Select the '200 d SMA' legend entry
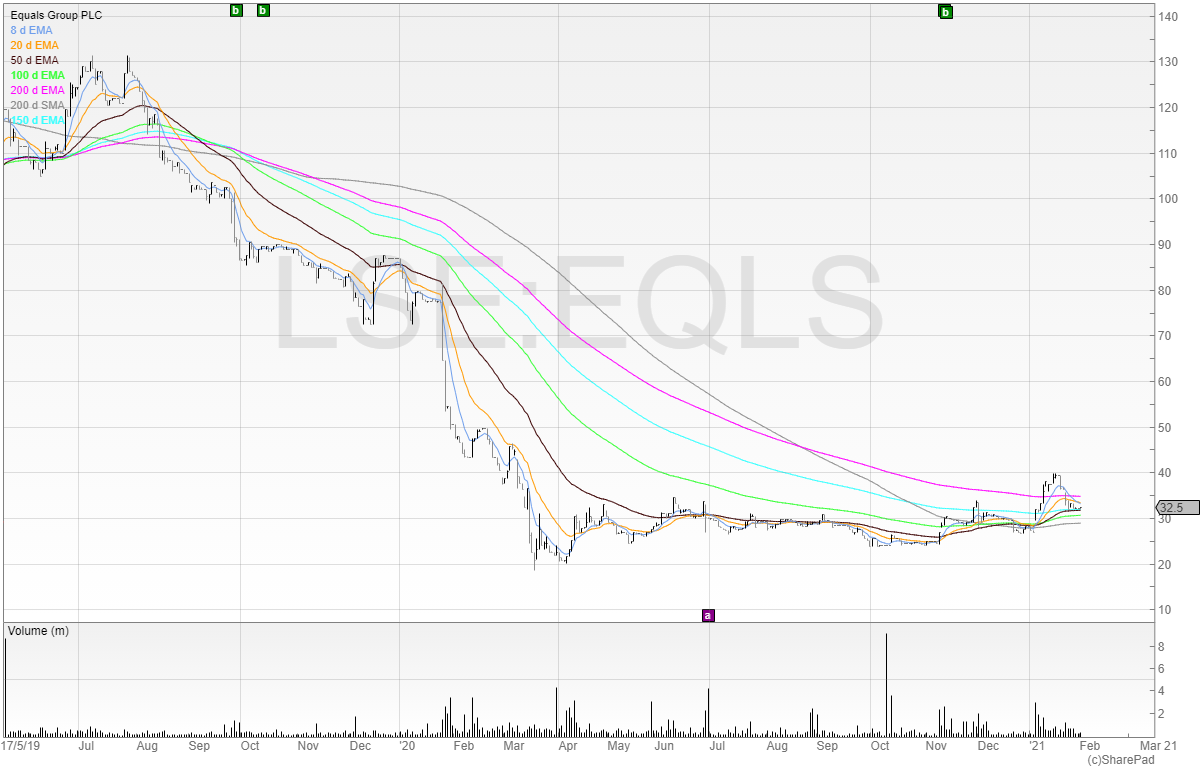Screen dimensions: 1200x768 tap(37, 105)
